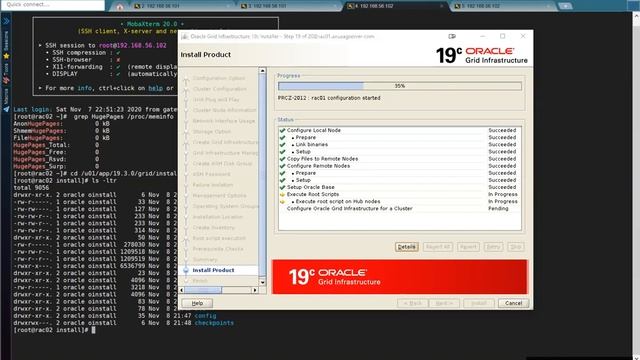Click the Pending status text

(498, 209)
